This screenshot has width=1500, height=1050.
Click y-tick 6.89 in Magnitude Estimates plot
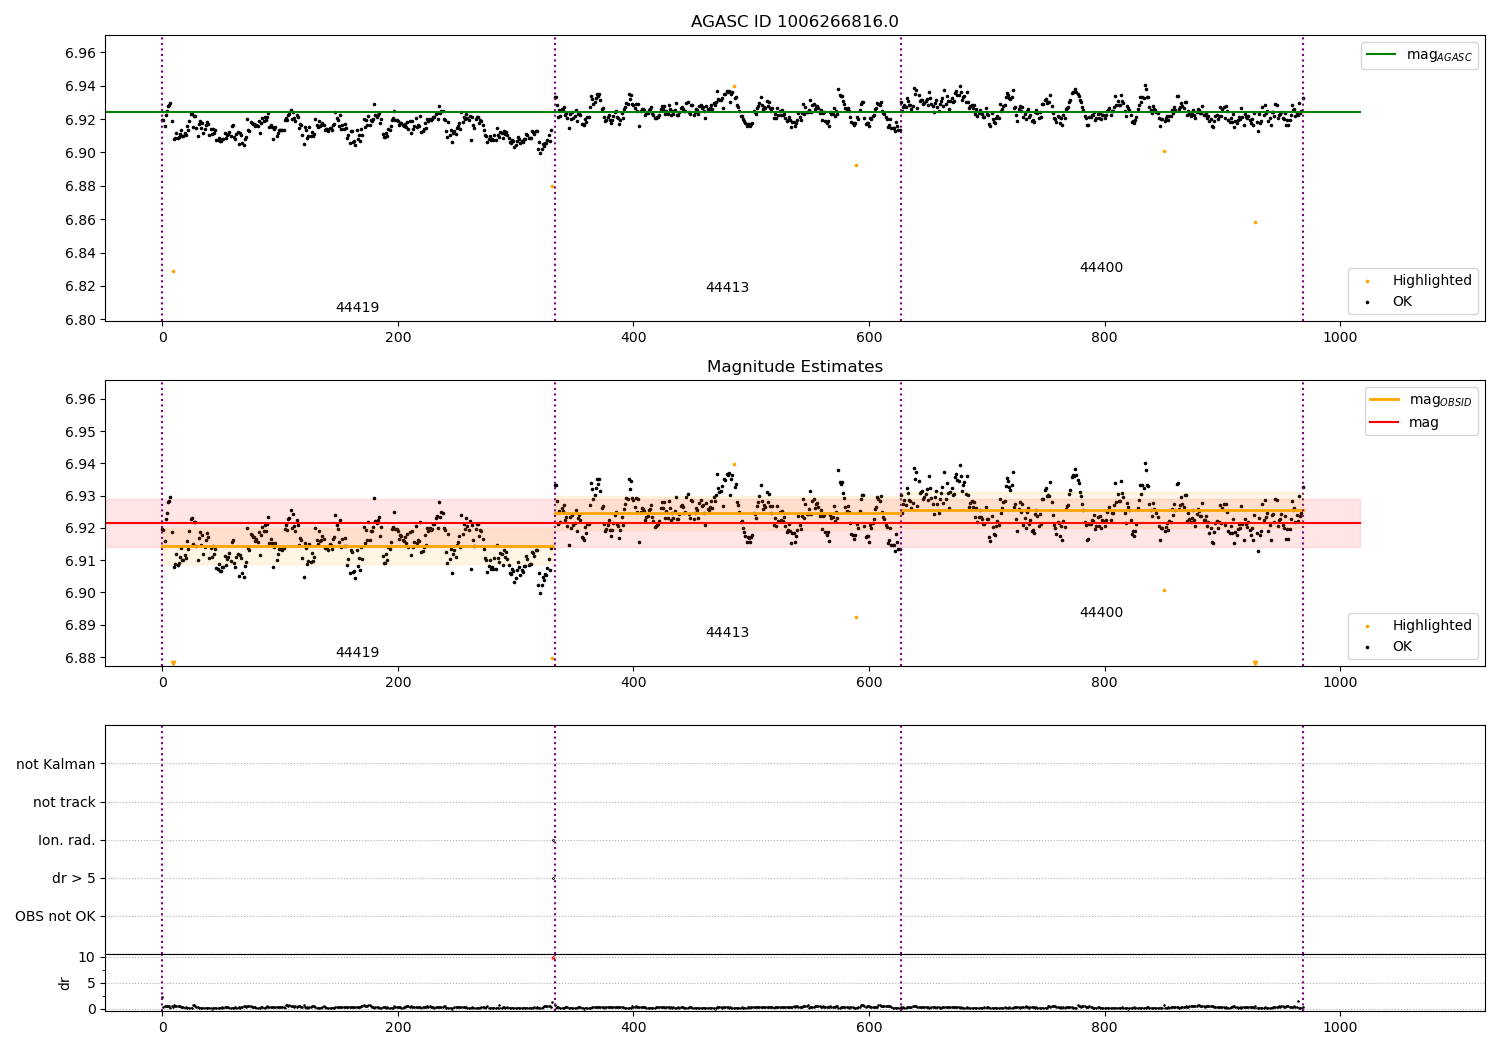79,625
